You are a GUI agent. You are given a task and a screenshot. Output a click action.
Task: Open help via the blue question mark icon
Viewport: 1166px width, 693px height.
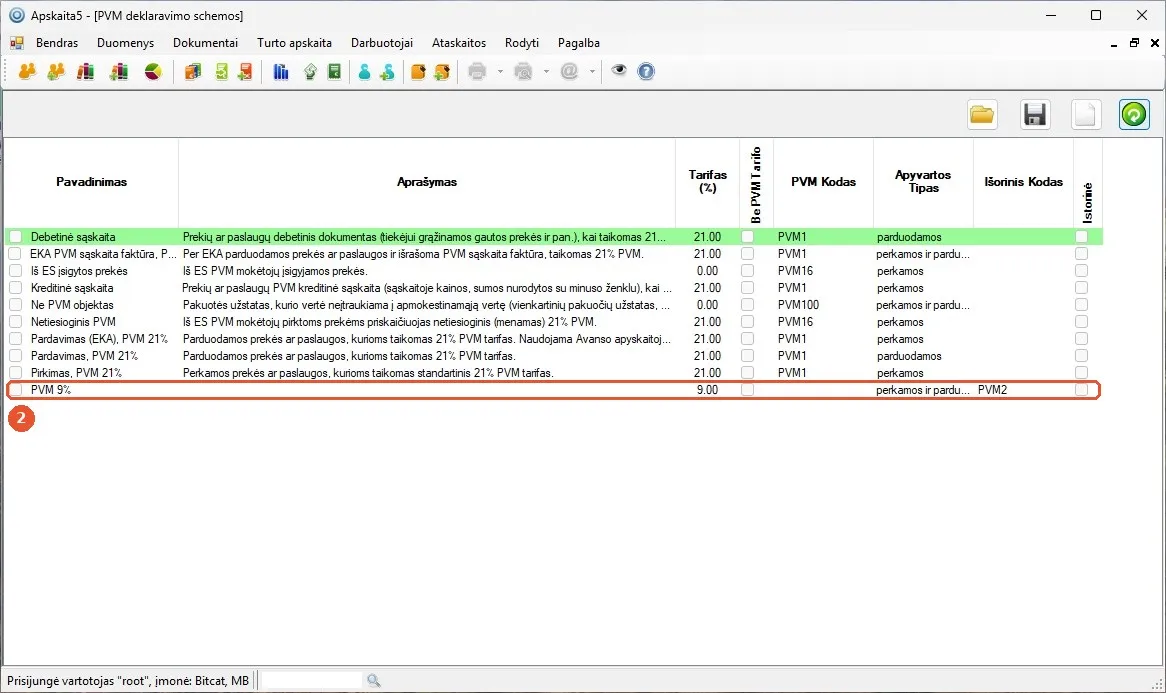point(646,71)
